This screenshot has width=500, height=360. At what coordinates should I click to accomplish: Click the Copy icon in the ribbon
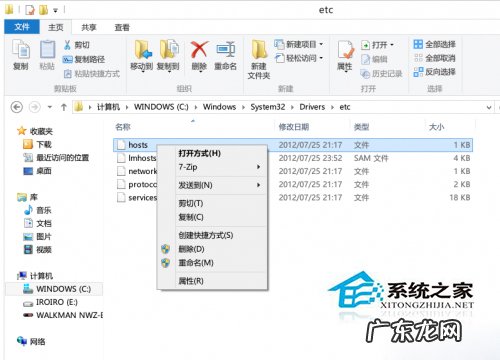point(21,50)
